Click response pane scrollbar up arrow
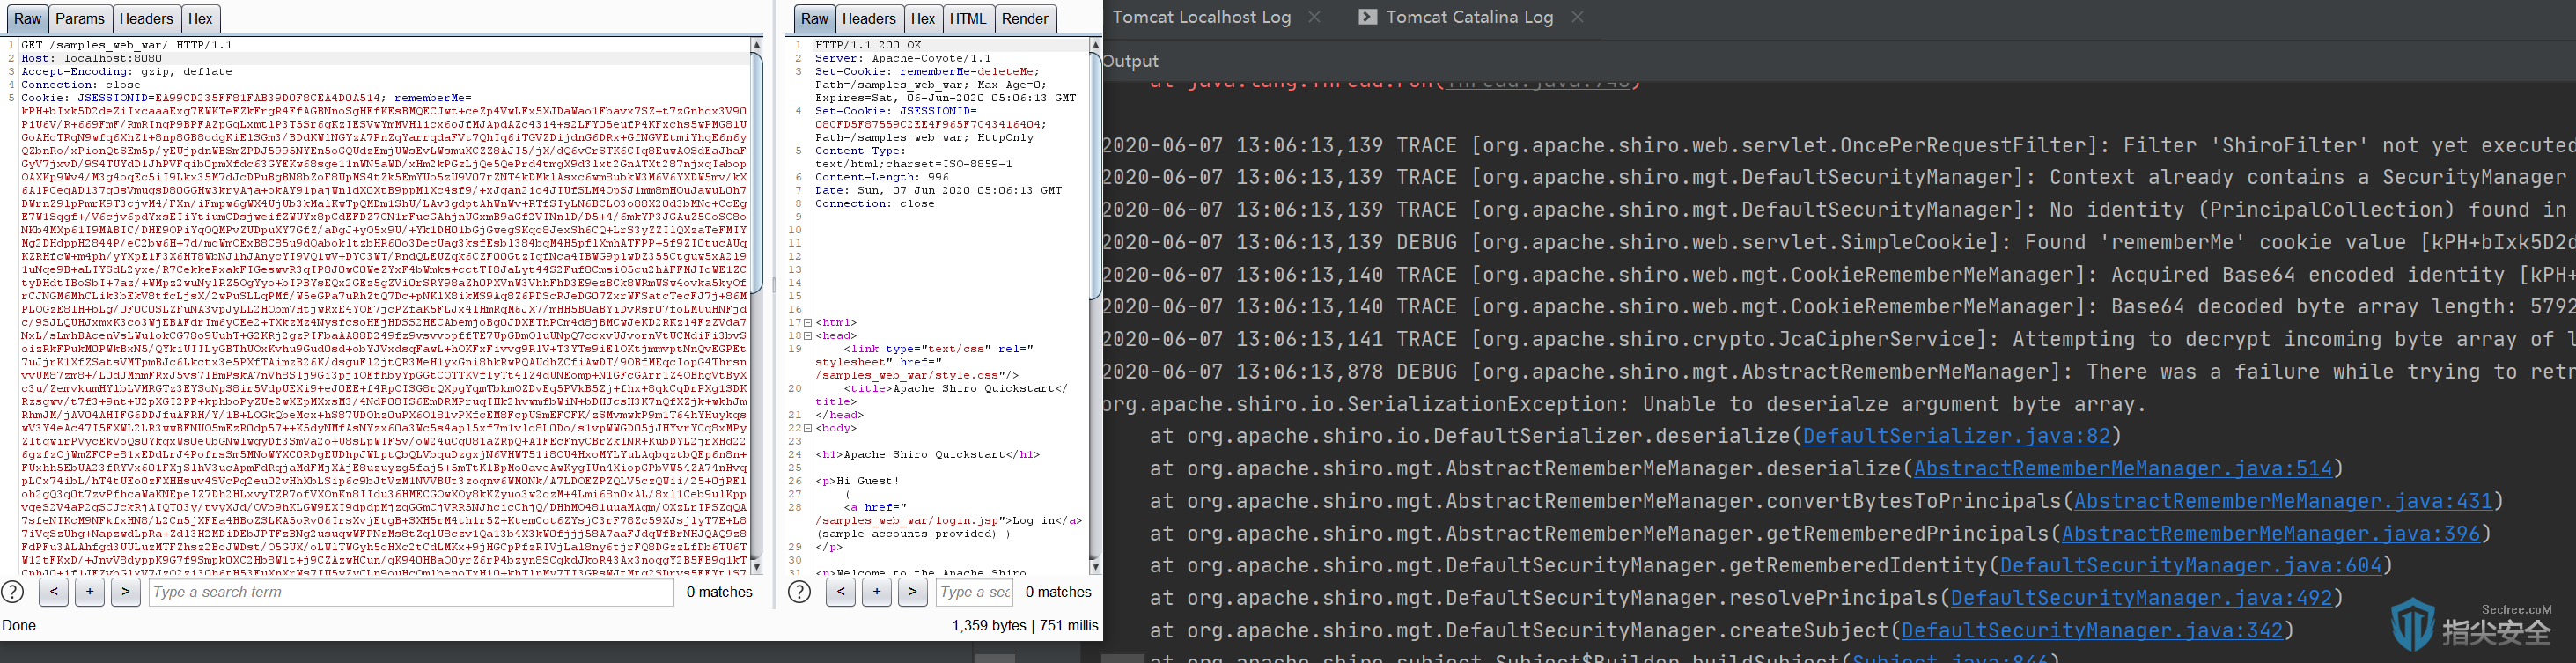The image size is (2576, 663). 1095,45
